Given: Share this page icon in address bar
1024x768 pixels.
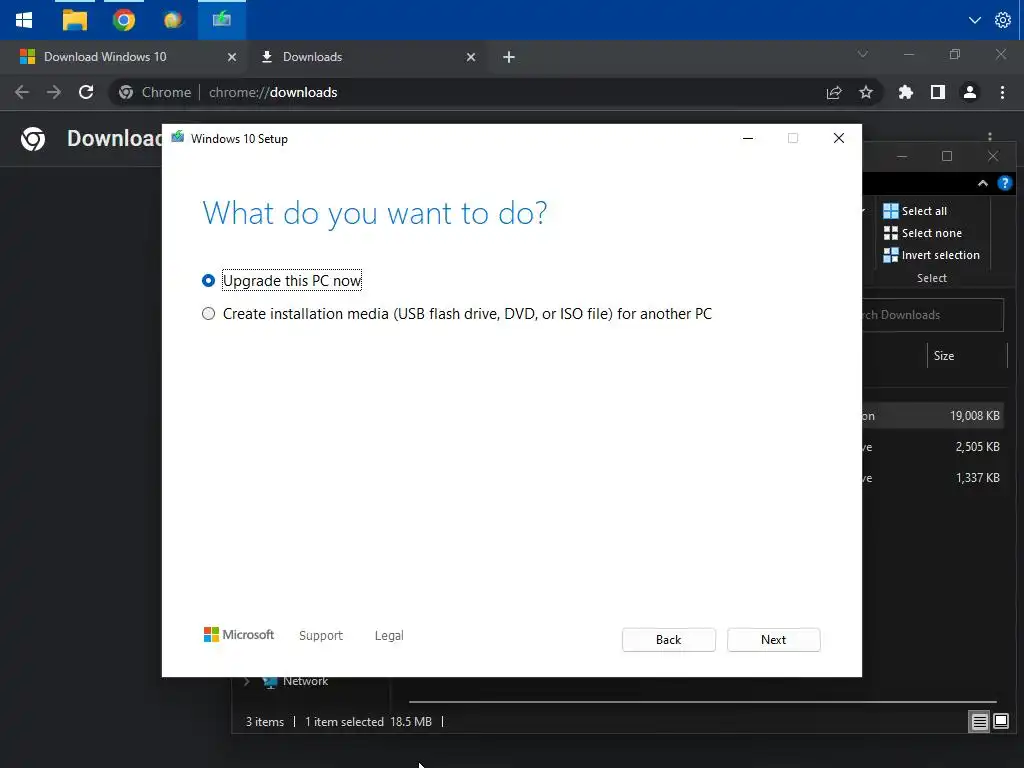Looking at the screenshot, I should point(834,93).
